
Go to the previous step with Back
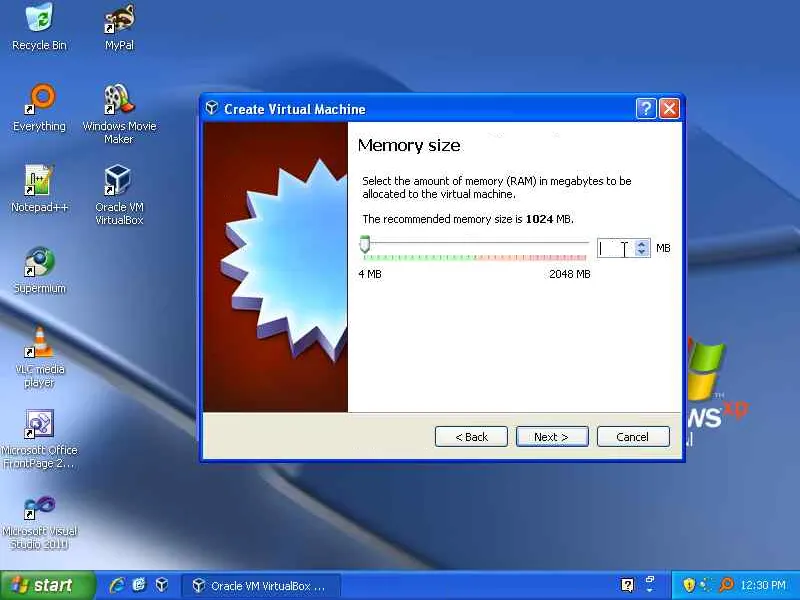[471, 437]
